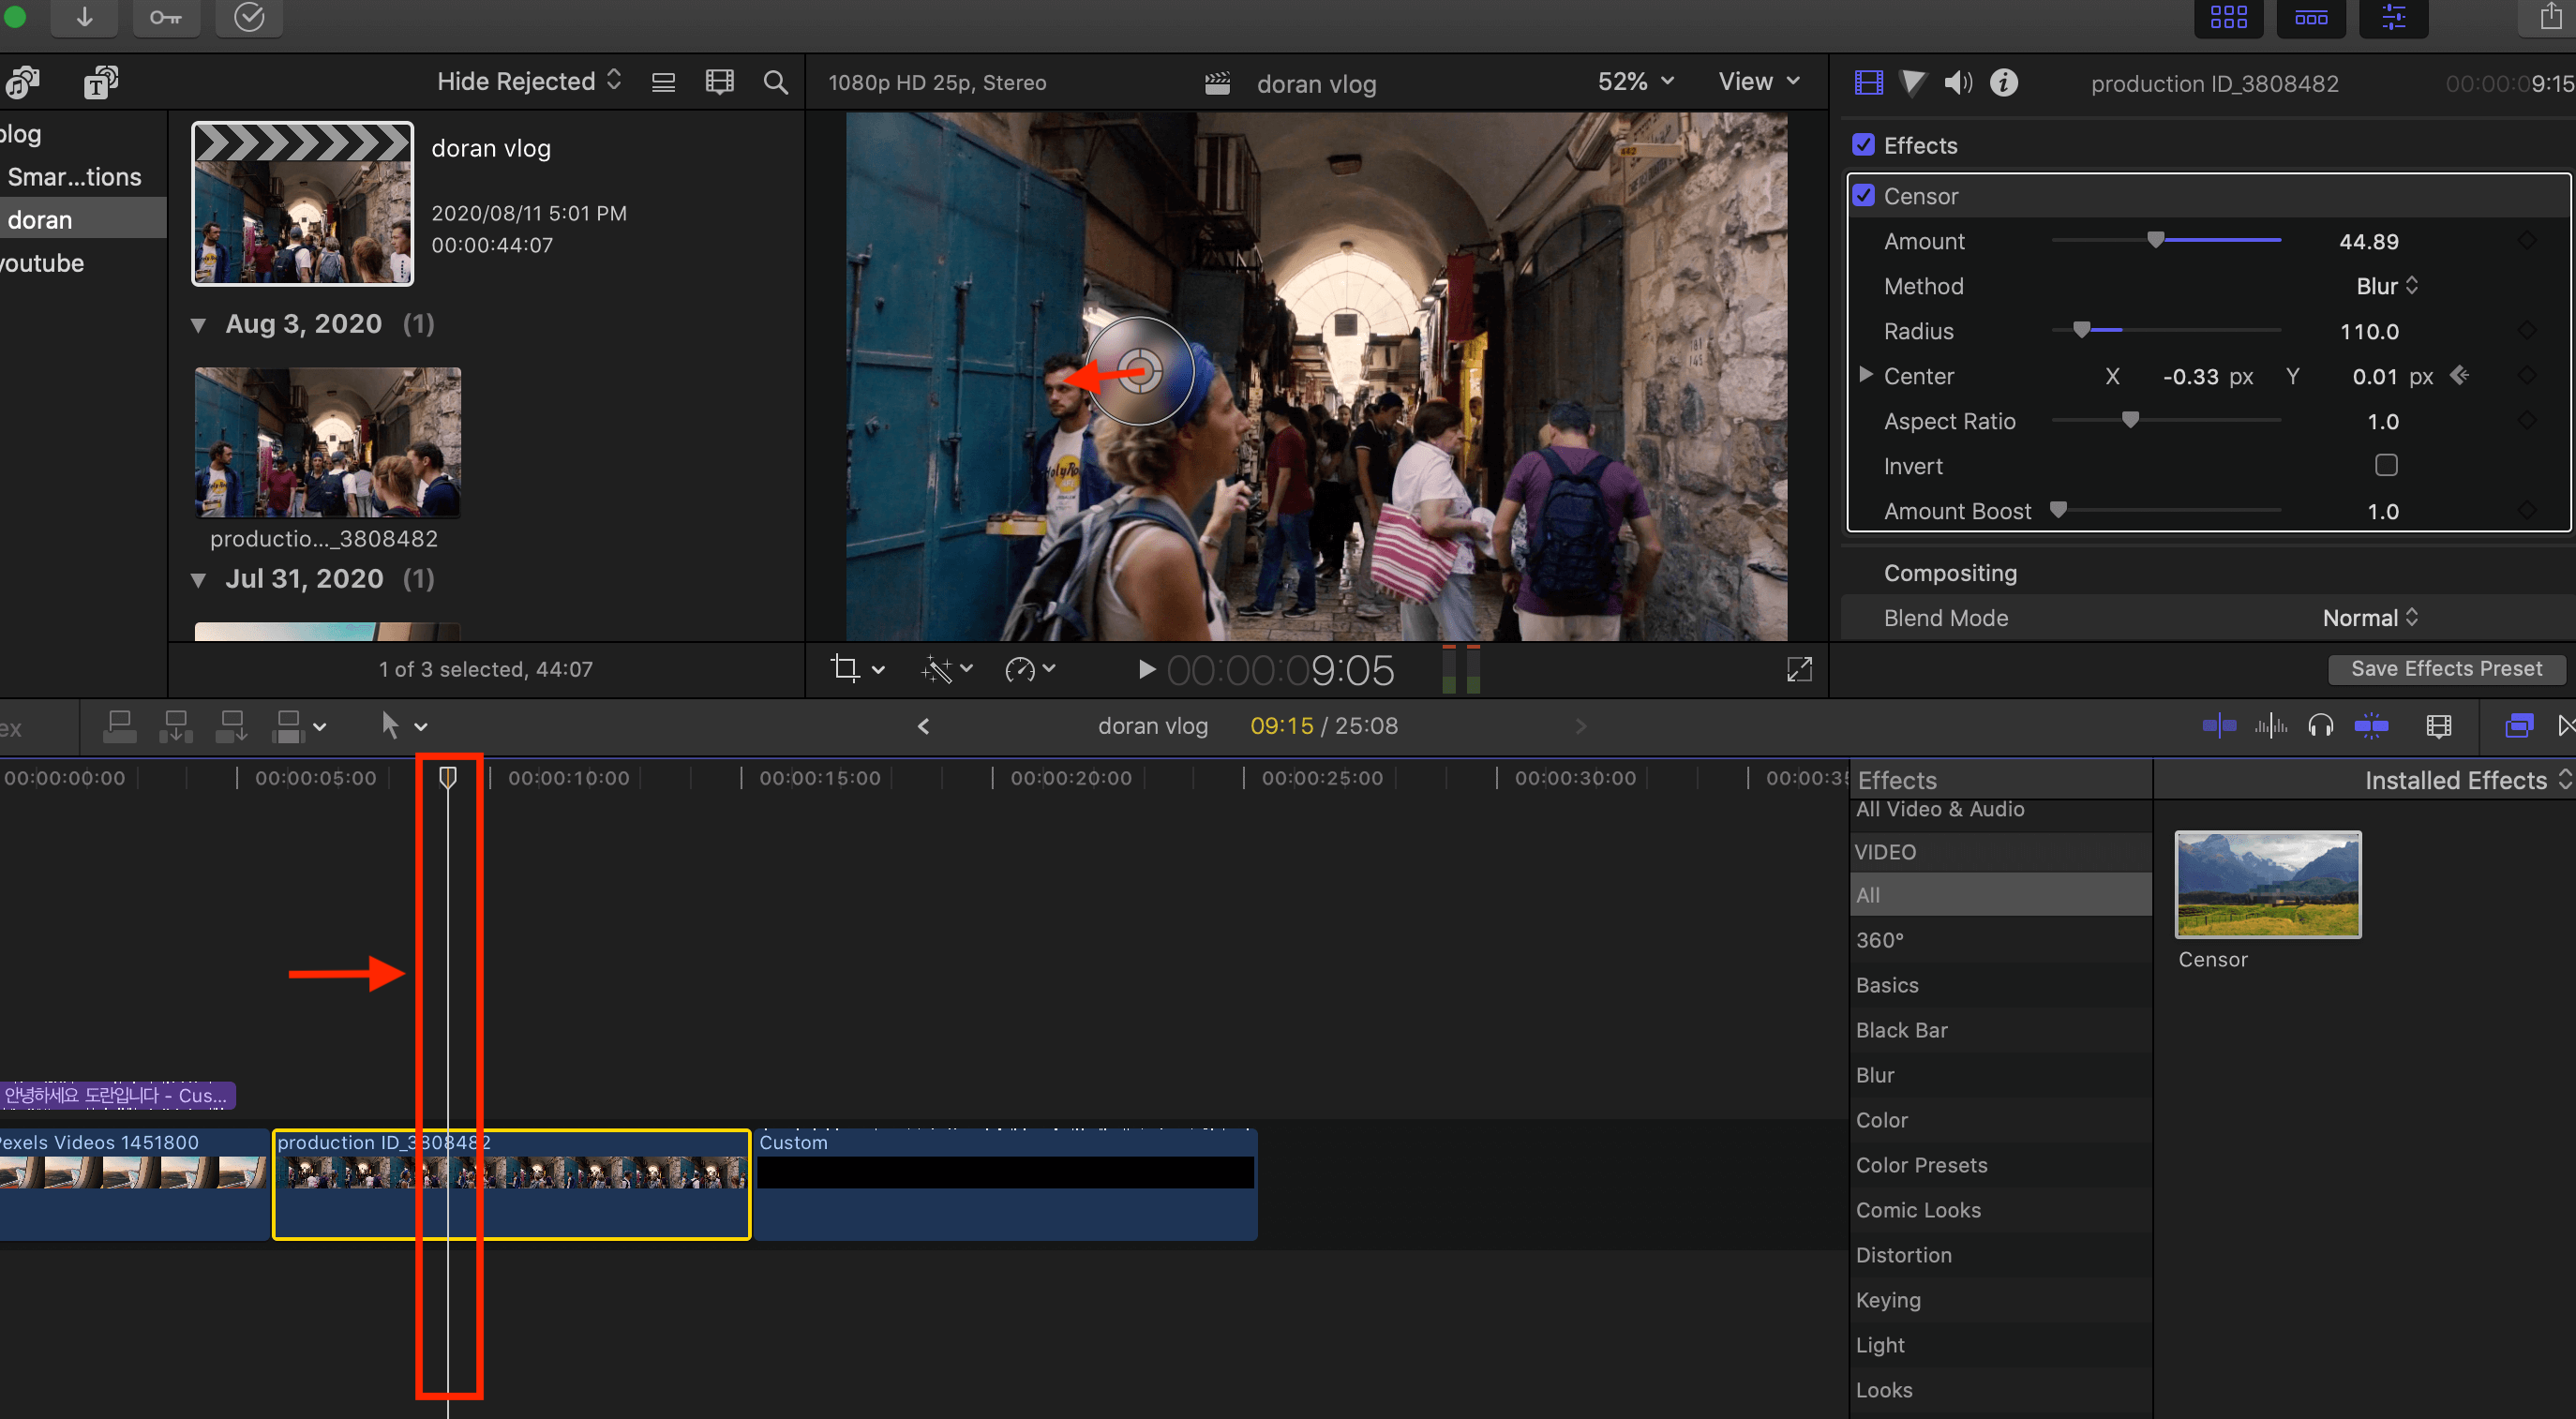Toggle timeline audio skimming headphones icon
2576x1419 pixels.
[x=2320, y=726]
